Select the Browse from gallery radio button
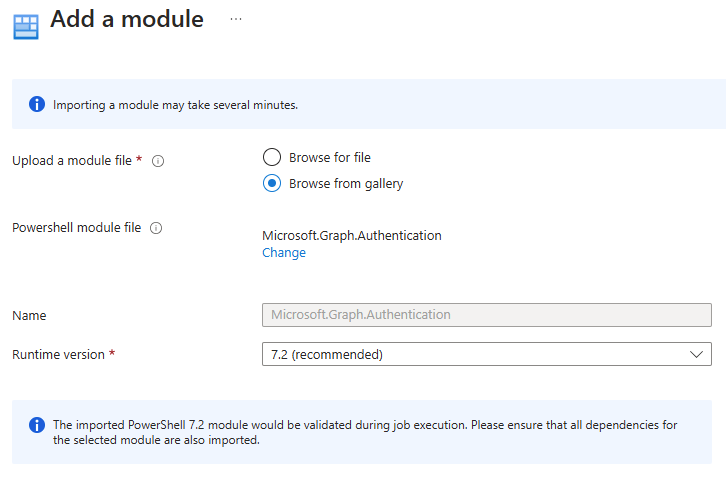 click(271, 183)
